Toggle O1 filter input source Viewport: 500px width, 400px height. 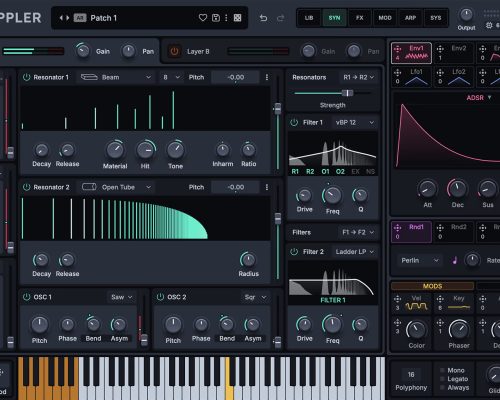click(325, 172)
